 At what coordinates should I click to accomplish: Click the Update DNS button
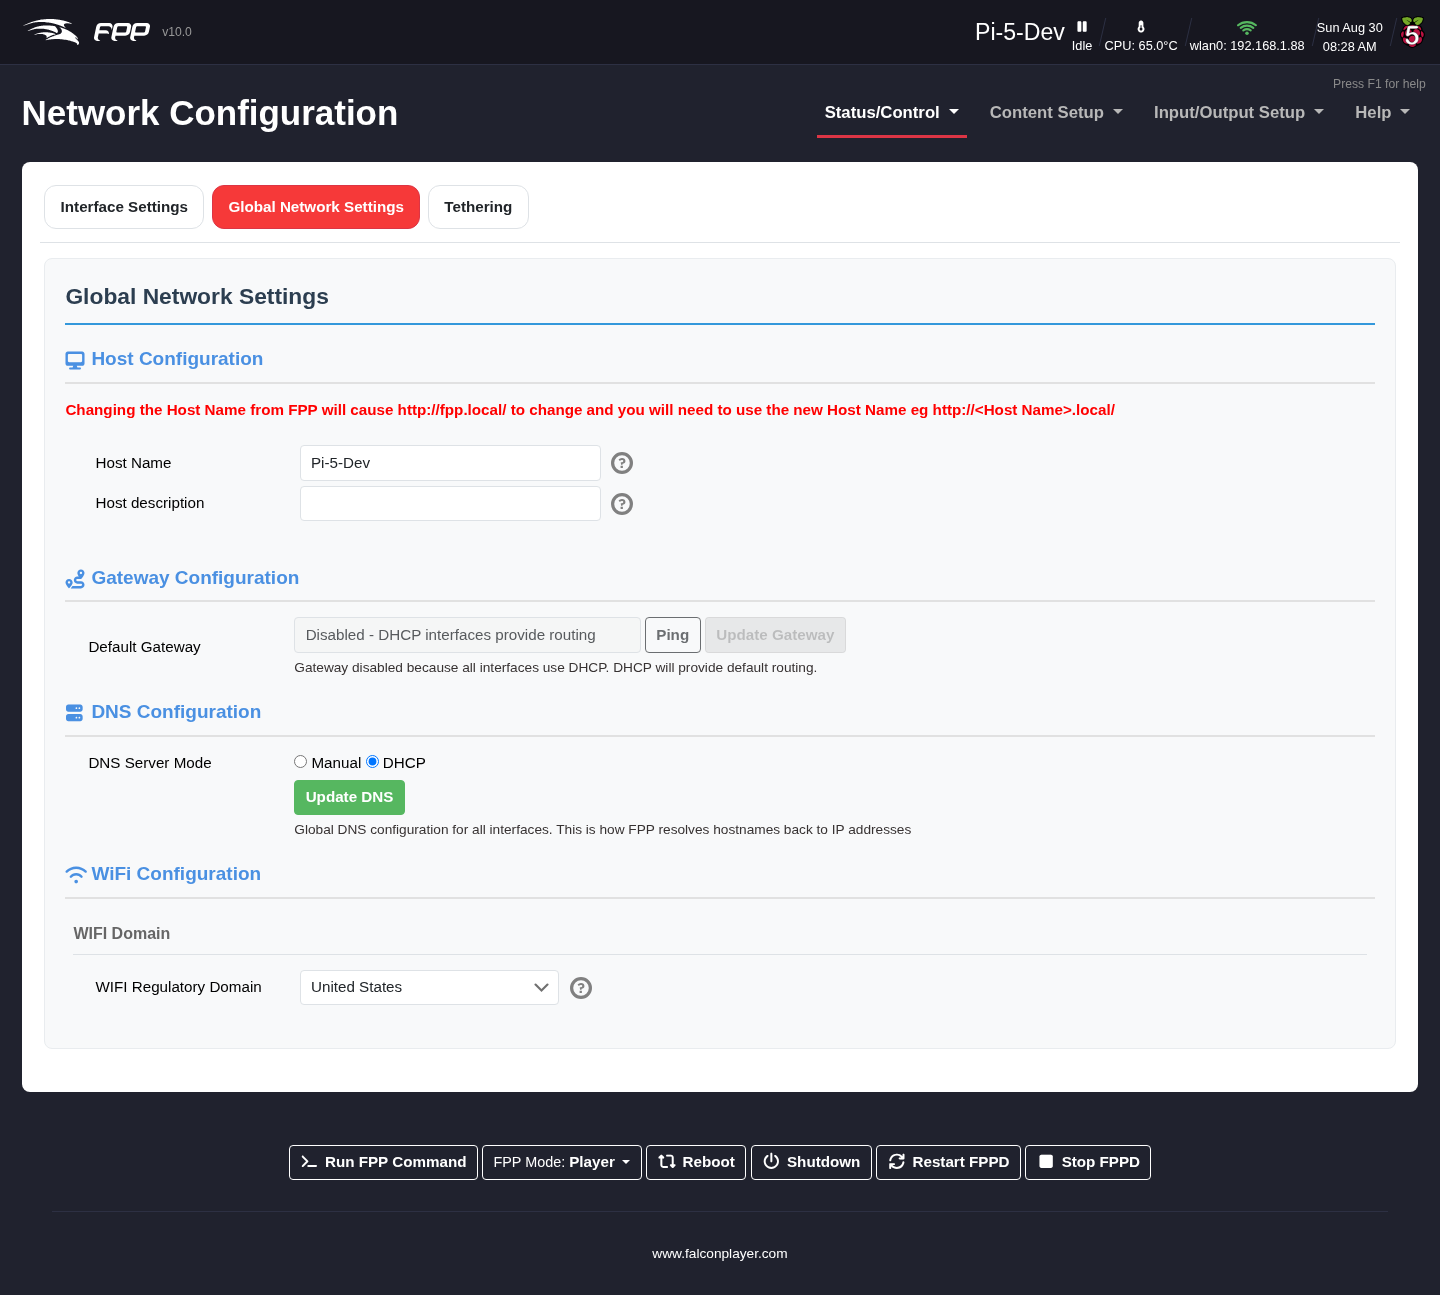[349, 797]
